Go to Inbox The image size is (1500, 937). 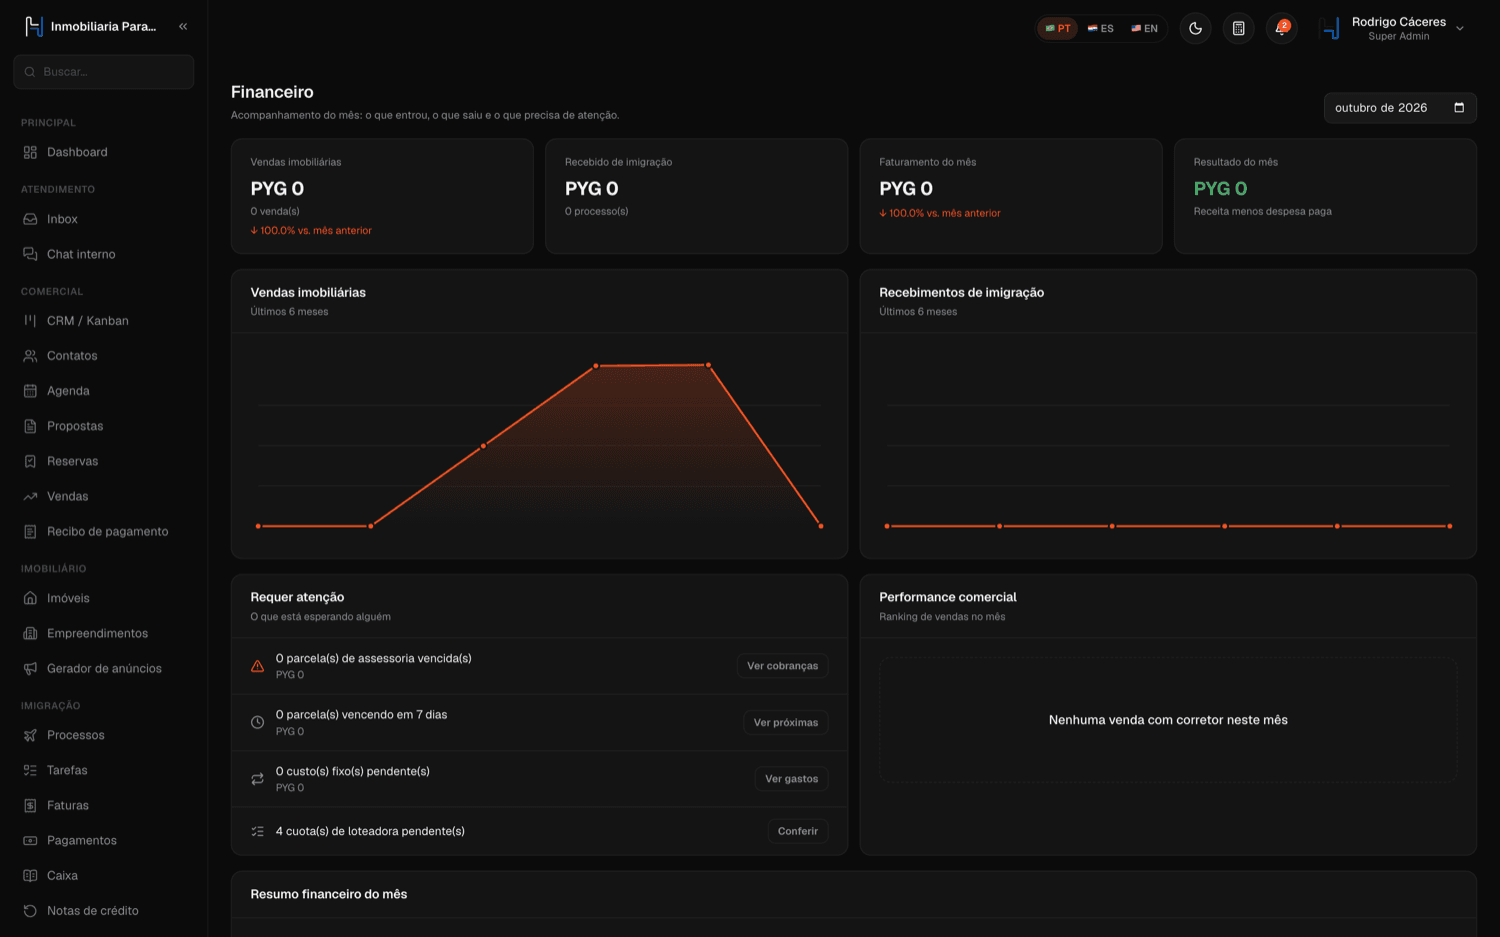(x=104, y=219)
